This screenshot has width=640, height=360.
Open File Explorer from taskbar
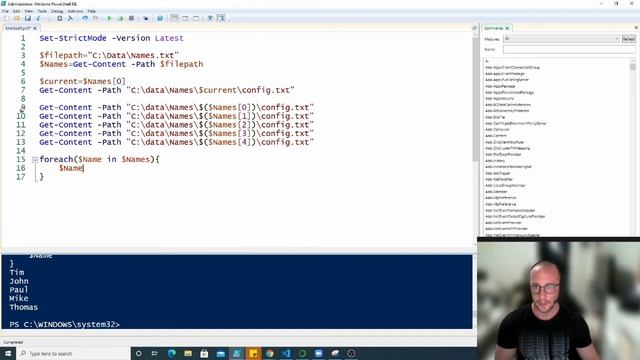tap(188, 353)
